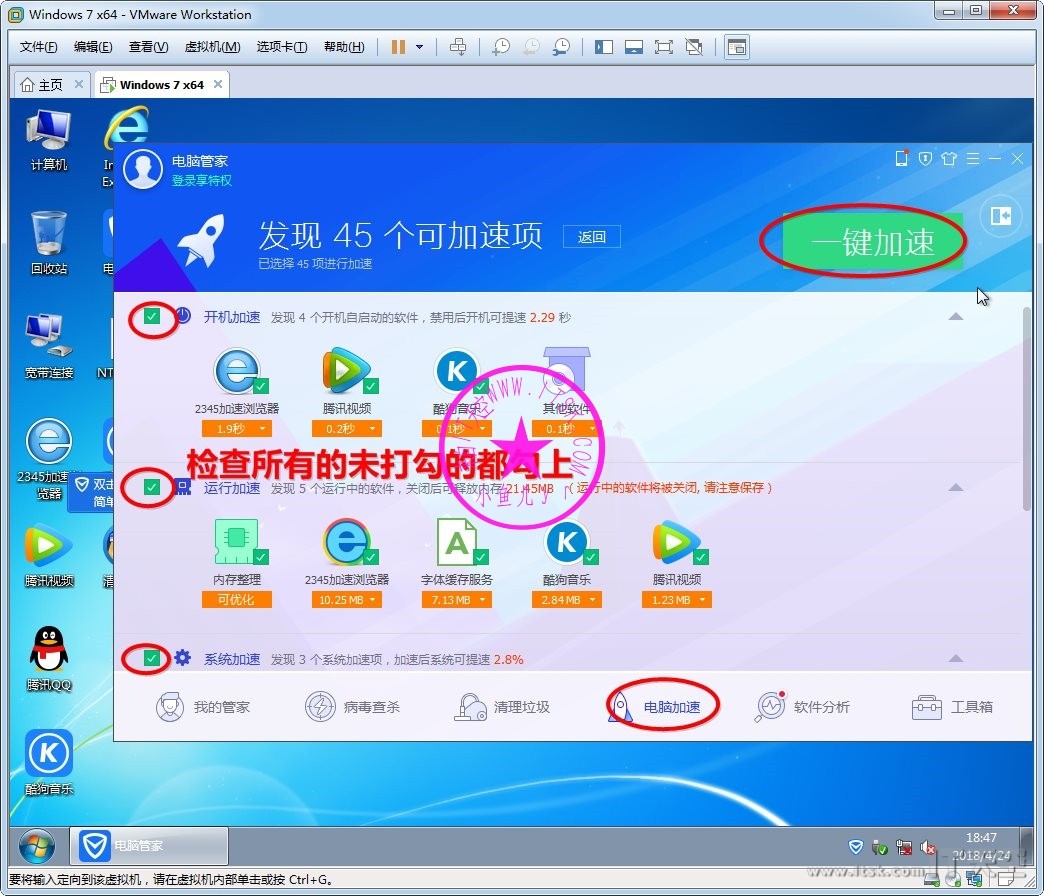Click the user avatar to log in
This screenshot has width=1044, height=896.
[143, 169]
